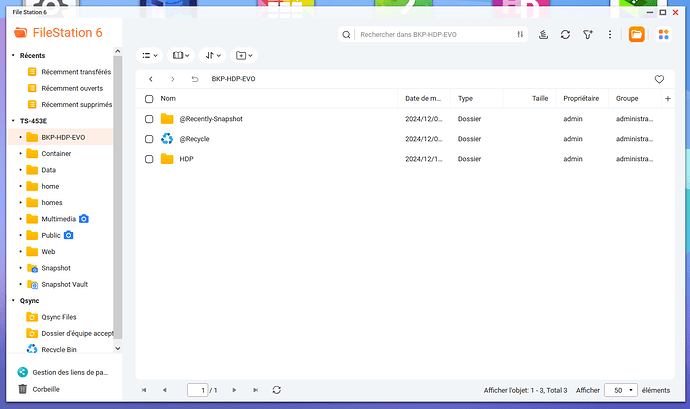Open the smart filter funnel icon

[588, 34]
